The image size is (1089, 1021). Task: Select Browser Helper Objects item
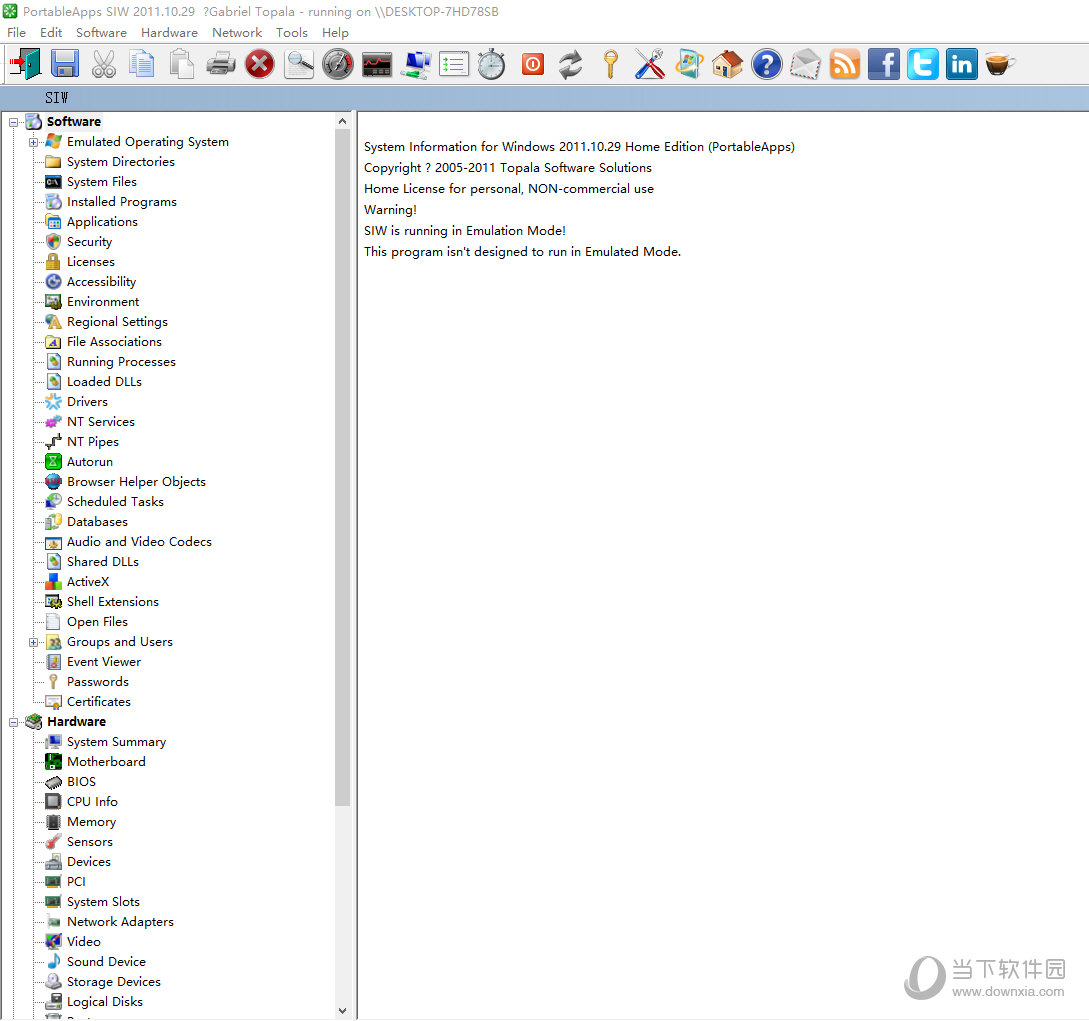136,482
